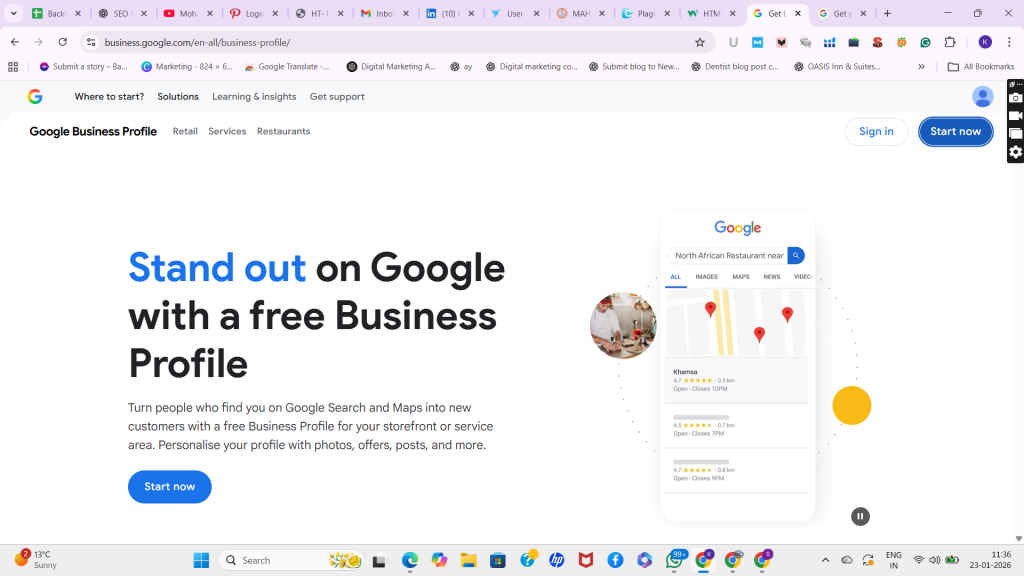
Task: Click the Sign in button
Action: coord(876,131)
